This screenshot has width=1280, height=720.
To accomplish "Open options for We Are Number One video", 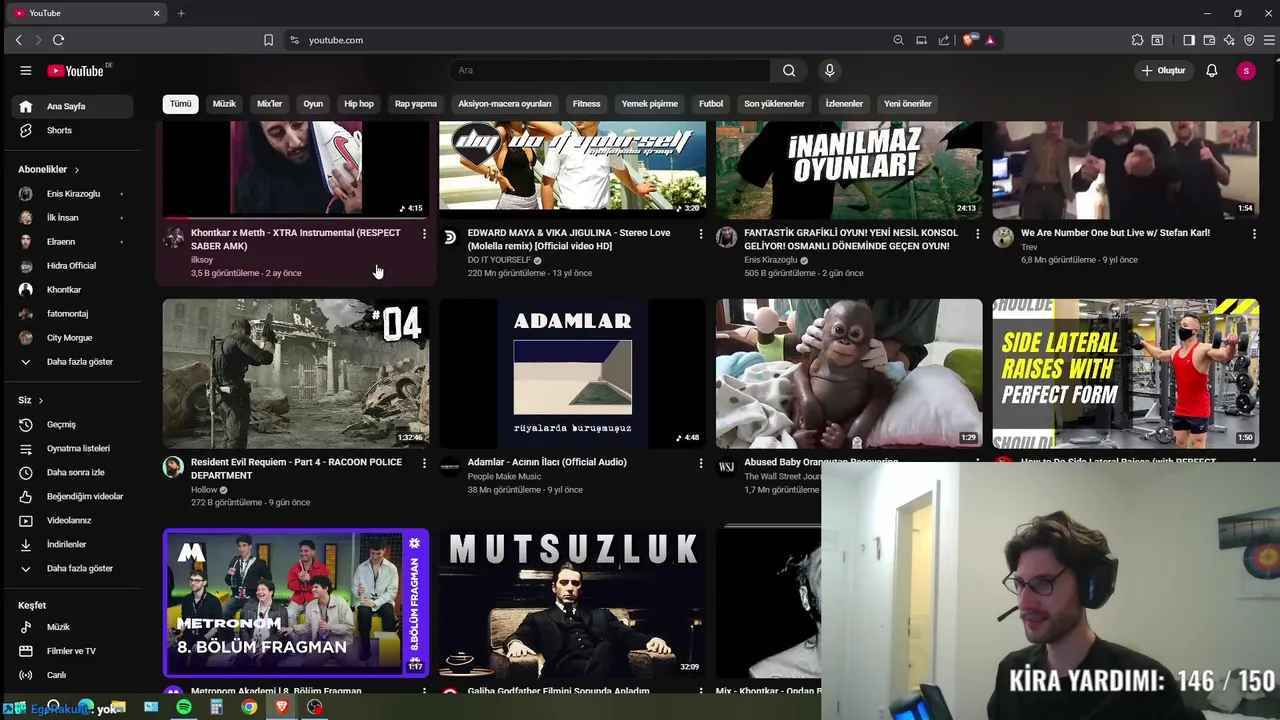I will [1254, 234].
